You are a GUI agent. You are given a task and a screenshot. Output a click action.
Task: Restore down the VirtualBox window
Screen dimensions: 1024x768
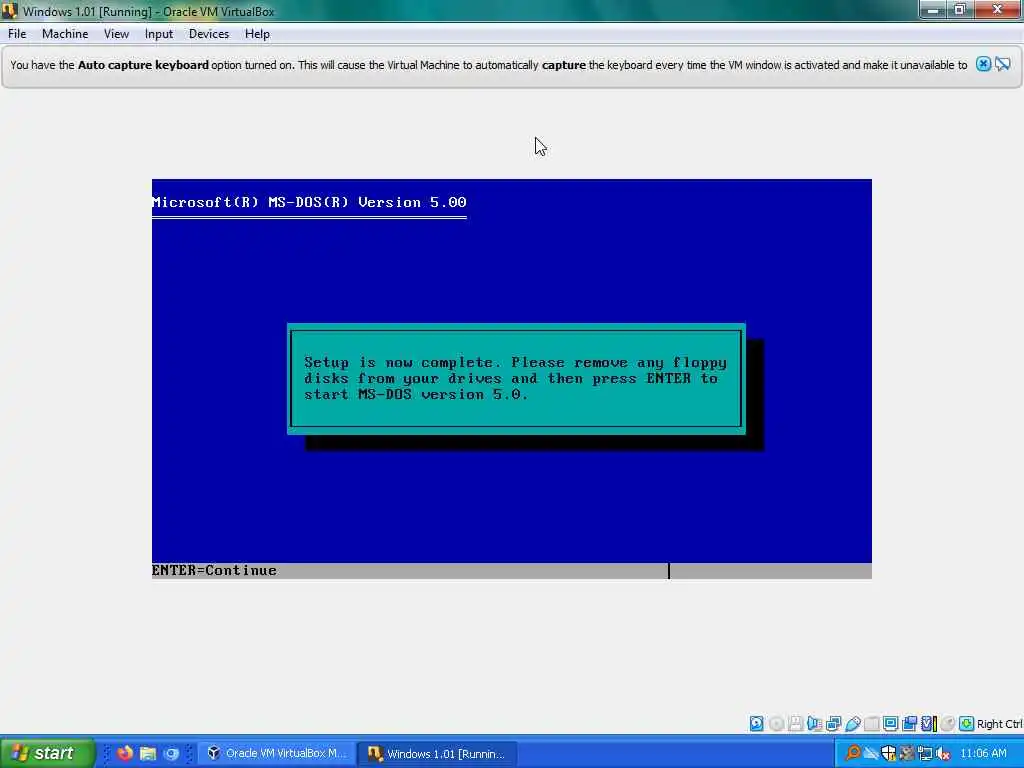(959, 10)
